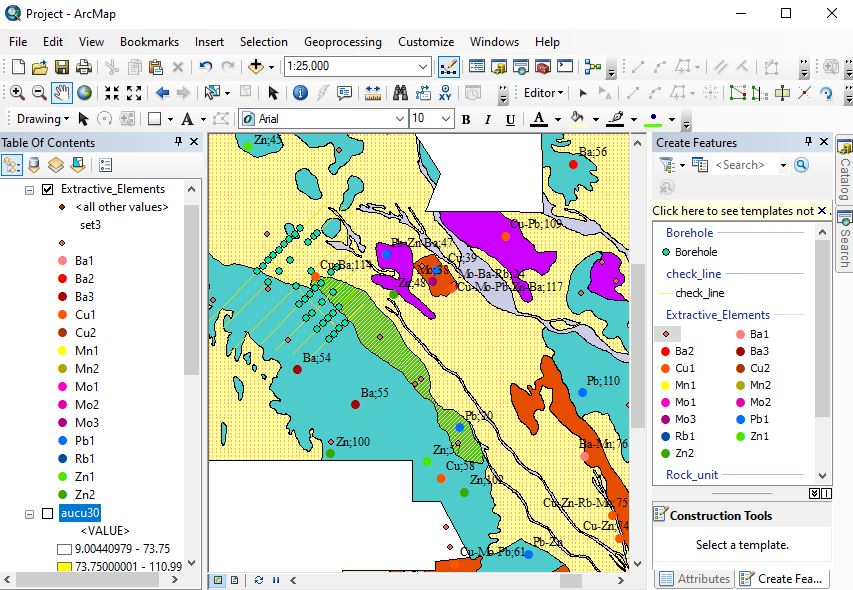853x590 pixels.
Task: Open the Geoprocessing menu
Action: tap(343, 42)
